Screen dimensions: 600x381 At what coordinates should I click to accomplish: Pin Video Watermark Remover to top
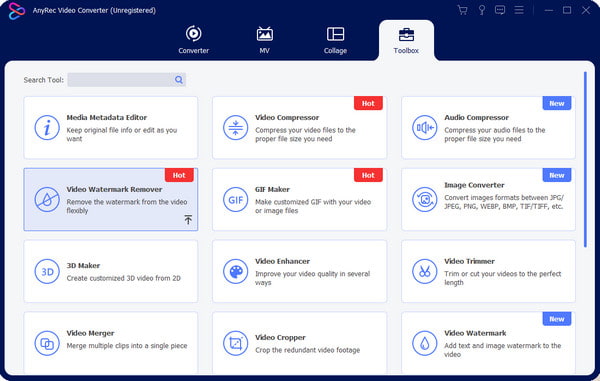point(188,220)
